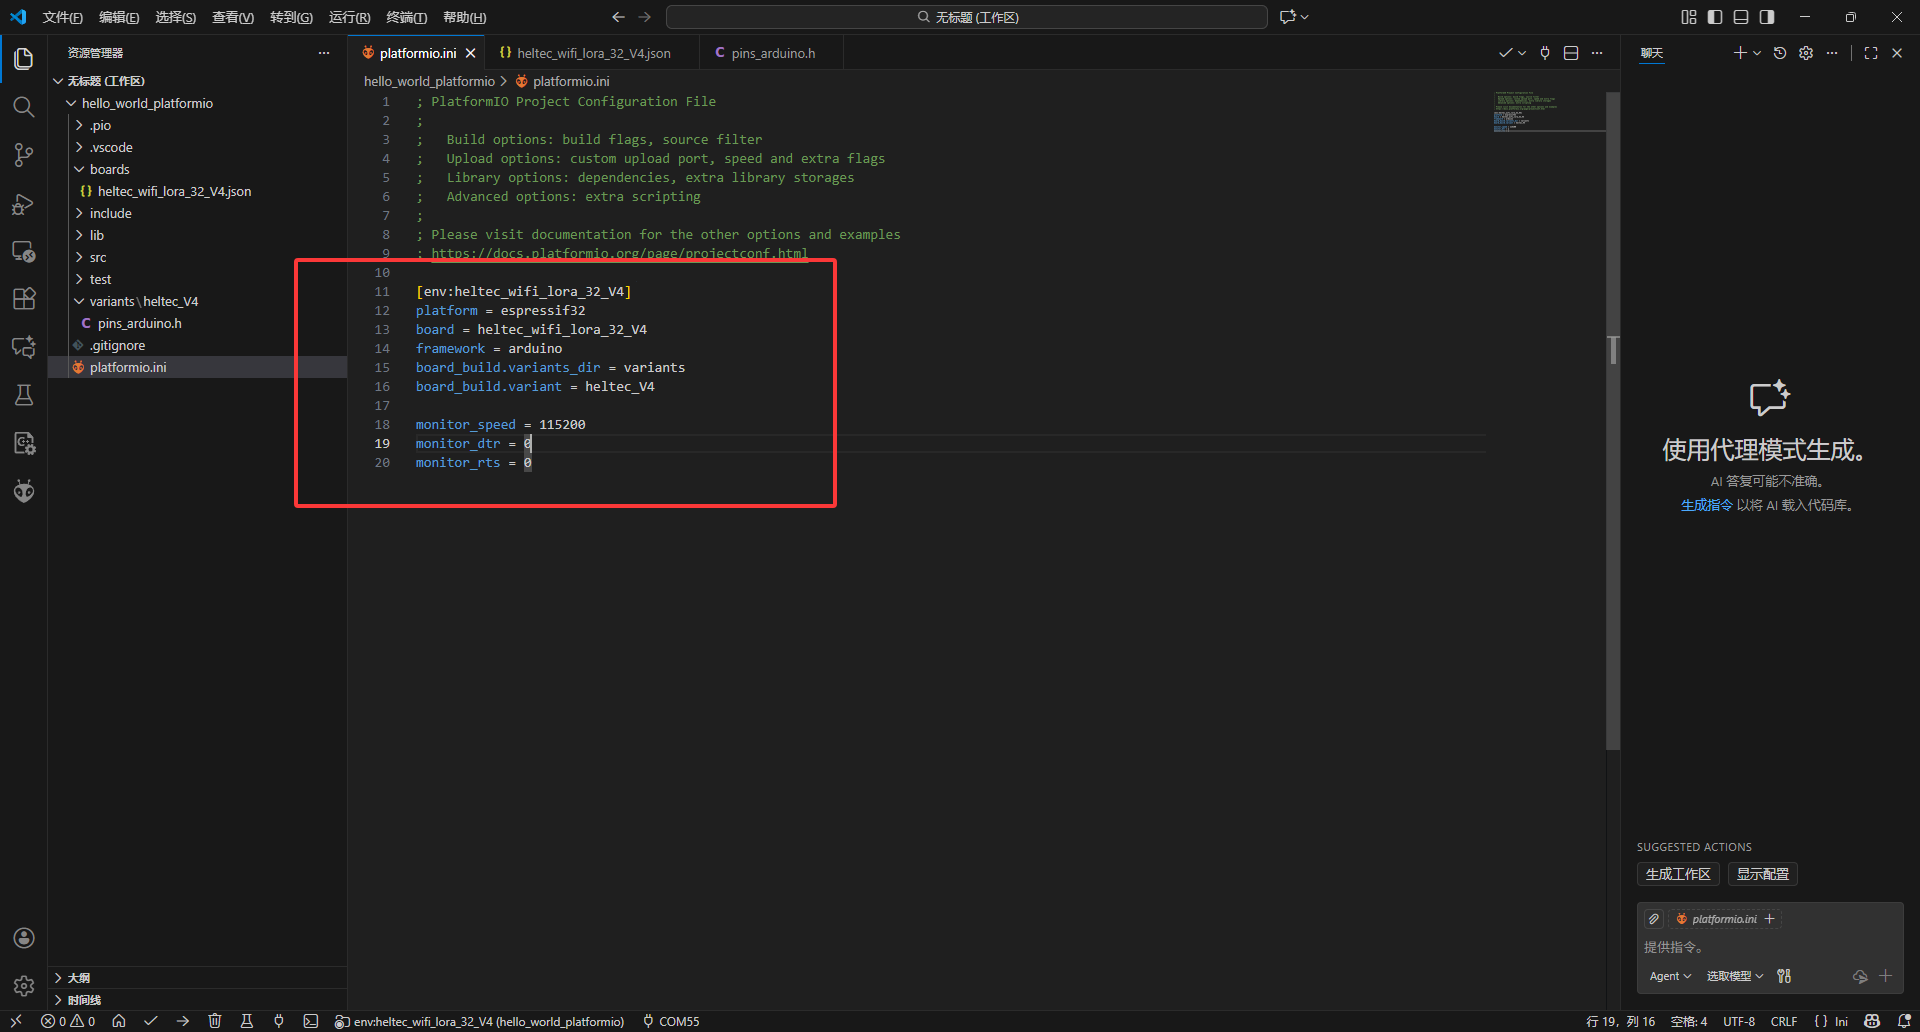Toggle the bottom panel layout button
Image resolution: width=1920 pixels, height=1032 pixels.
(x=1741, y=17)
